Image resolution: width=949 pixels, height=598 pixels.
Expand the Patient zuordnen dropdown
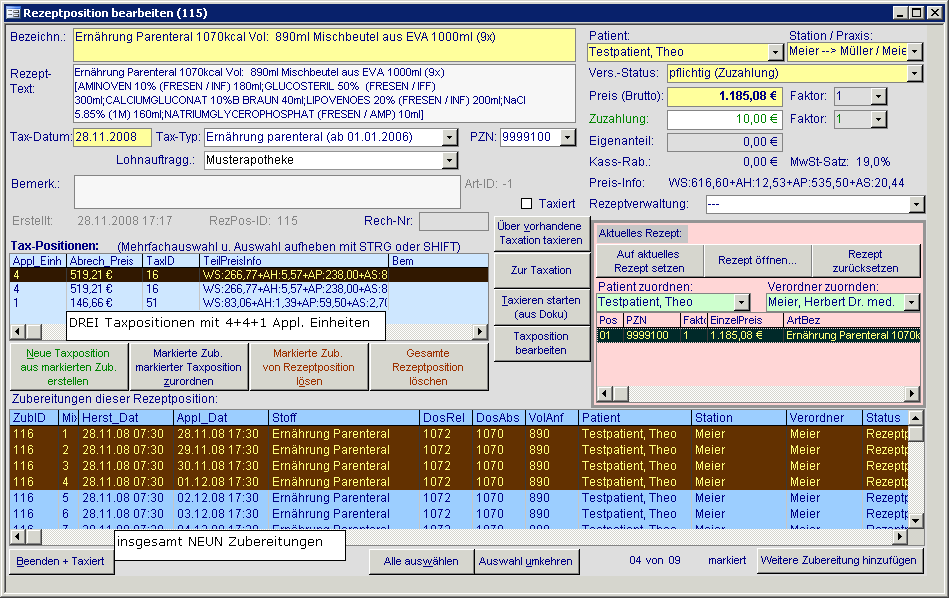point(741,302)
